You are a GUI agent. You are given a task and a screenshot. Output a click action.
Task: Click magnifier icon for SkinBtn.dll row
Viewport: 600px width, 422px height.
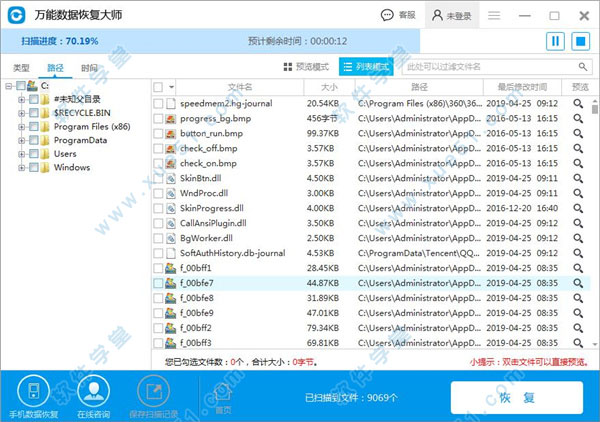[x=578, y=178]
